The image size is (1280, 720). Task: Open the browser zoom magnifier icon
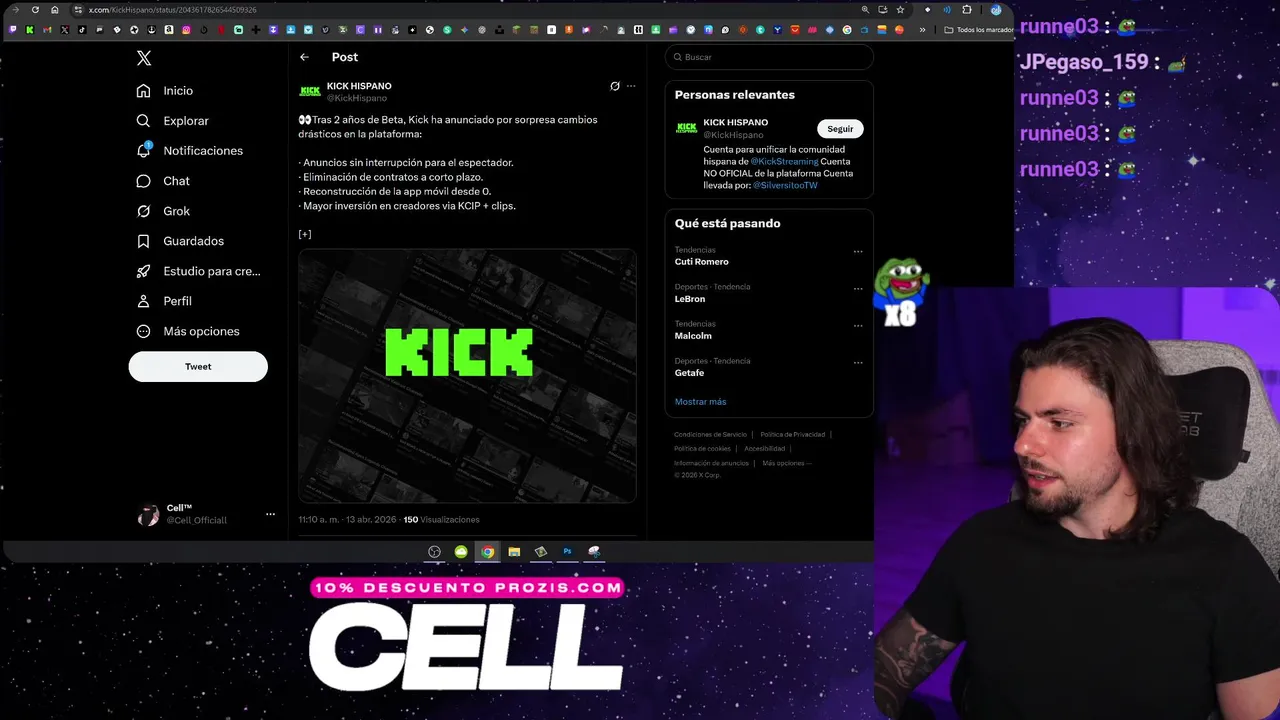pyautogui.click(x=865, y=10)
